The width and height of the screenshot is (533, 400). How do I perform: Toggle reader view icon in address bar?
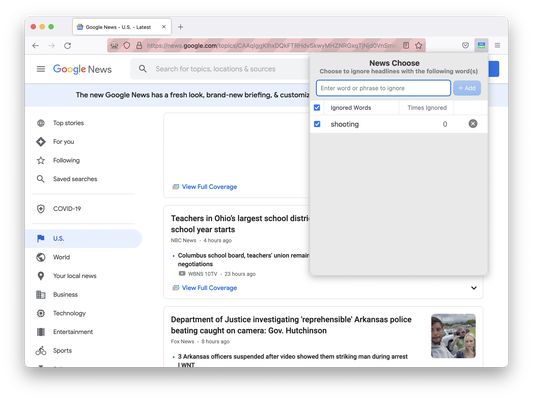pos(406,45)
